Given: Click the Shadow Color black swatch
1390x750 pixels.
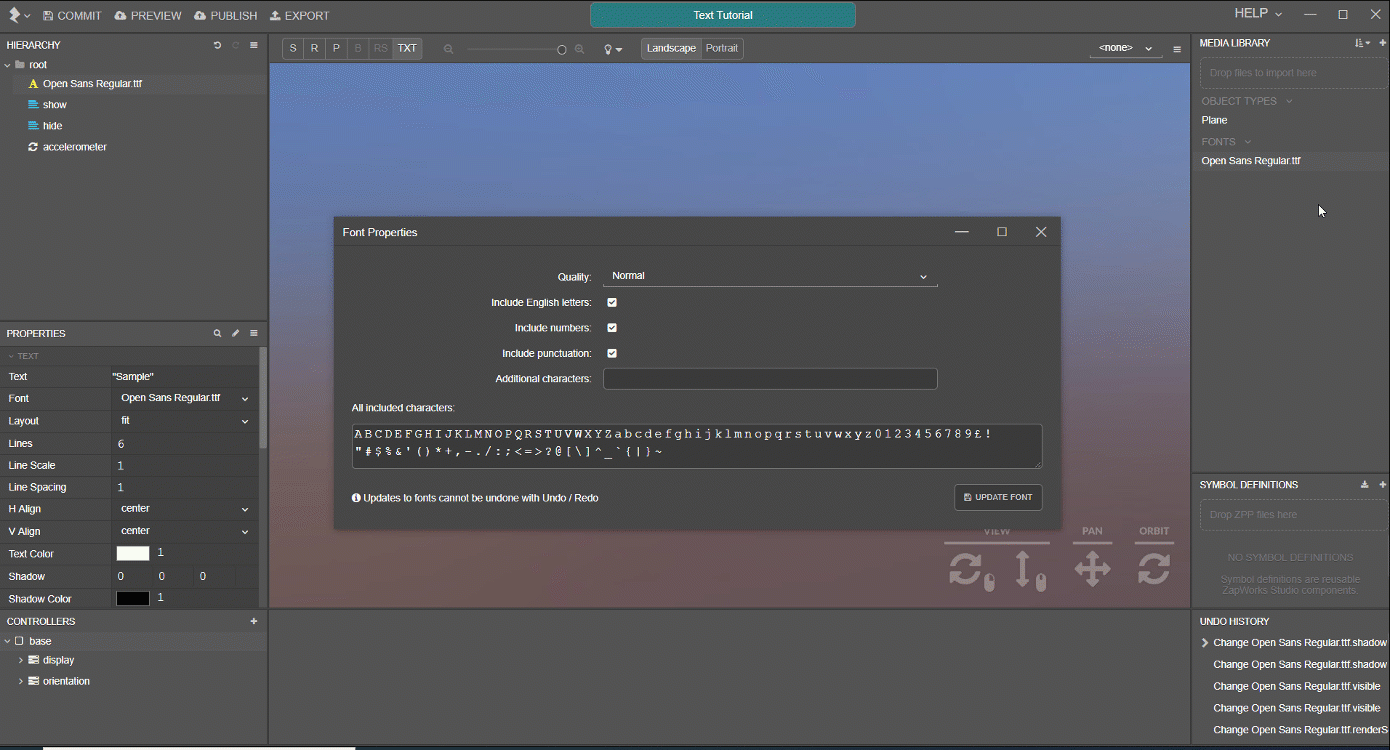Looking at the screenshot, I should coord(132,598).
